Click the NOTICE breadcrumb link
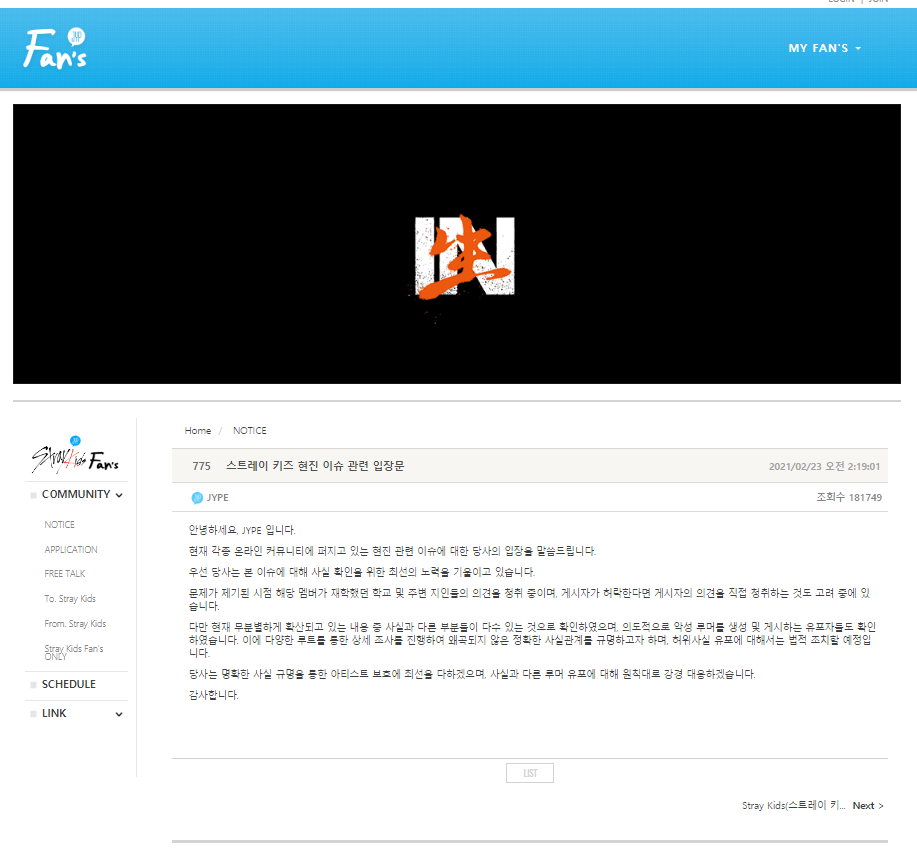The width and height of the screenshot is (917, 855). (250, 430)
